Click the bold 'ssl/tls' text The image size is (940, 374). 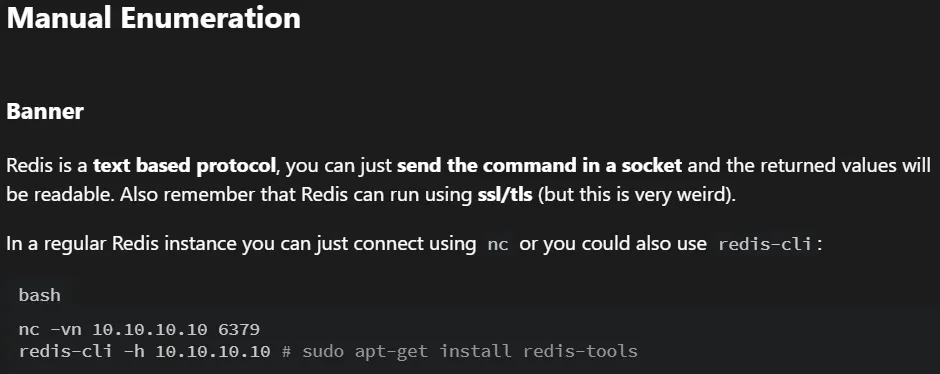coord(503,195)
